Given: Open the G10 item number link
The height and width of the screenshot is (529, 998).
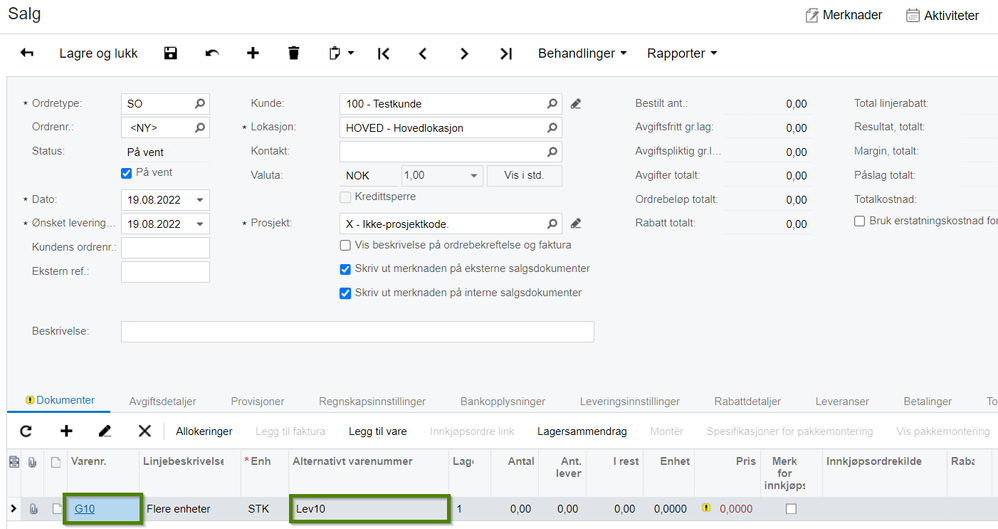Looking at the screenshot, I should click(x=85, y=509).
